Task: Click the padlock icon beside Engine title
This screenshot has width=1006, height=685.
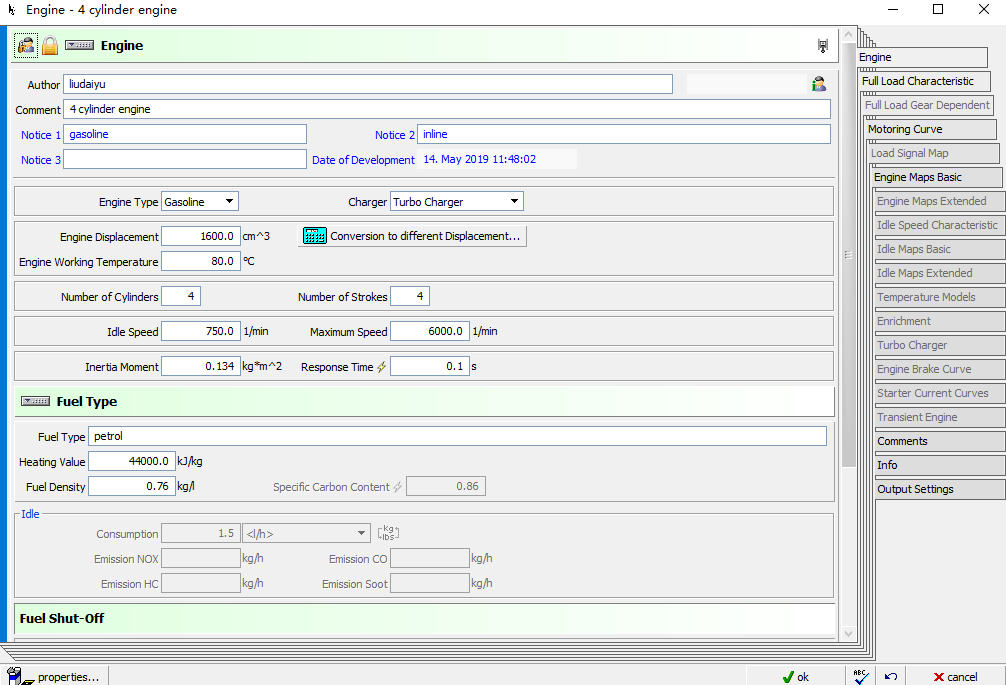Action: [x=49, y=45]
